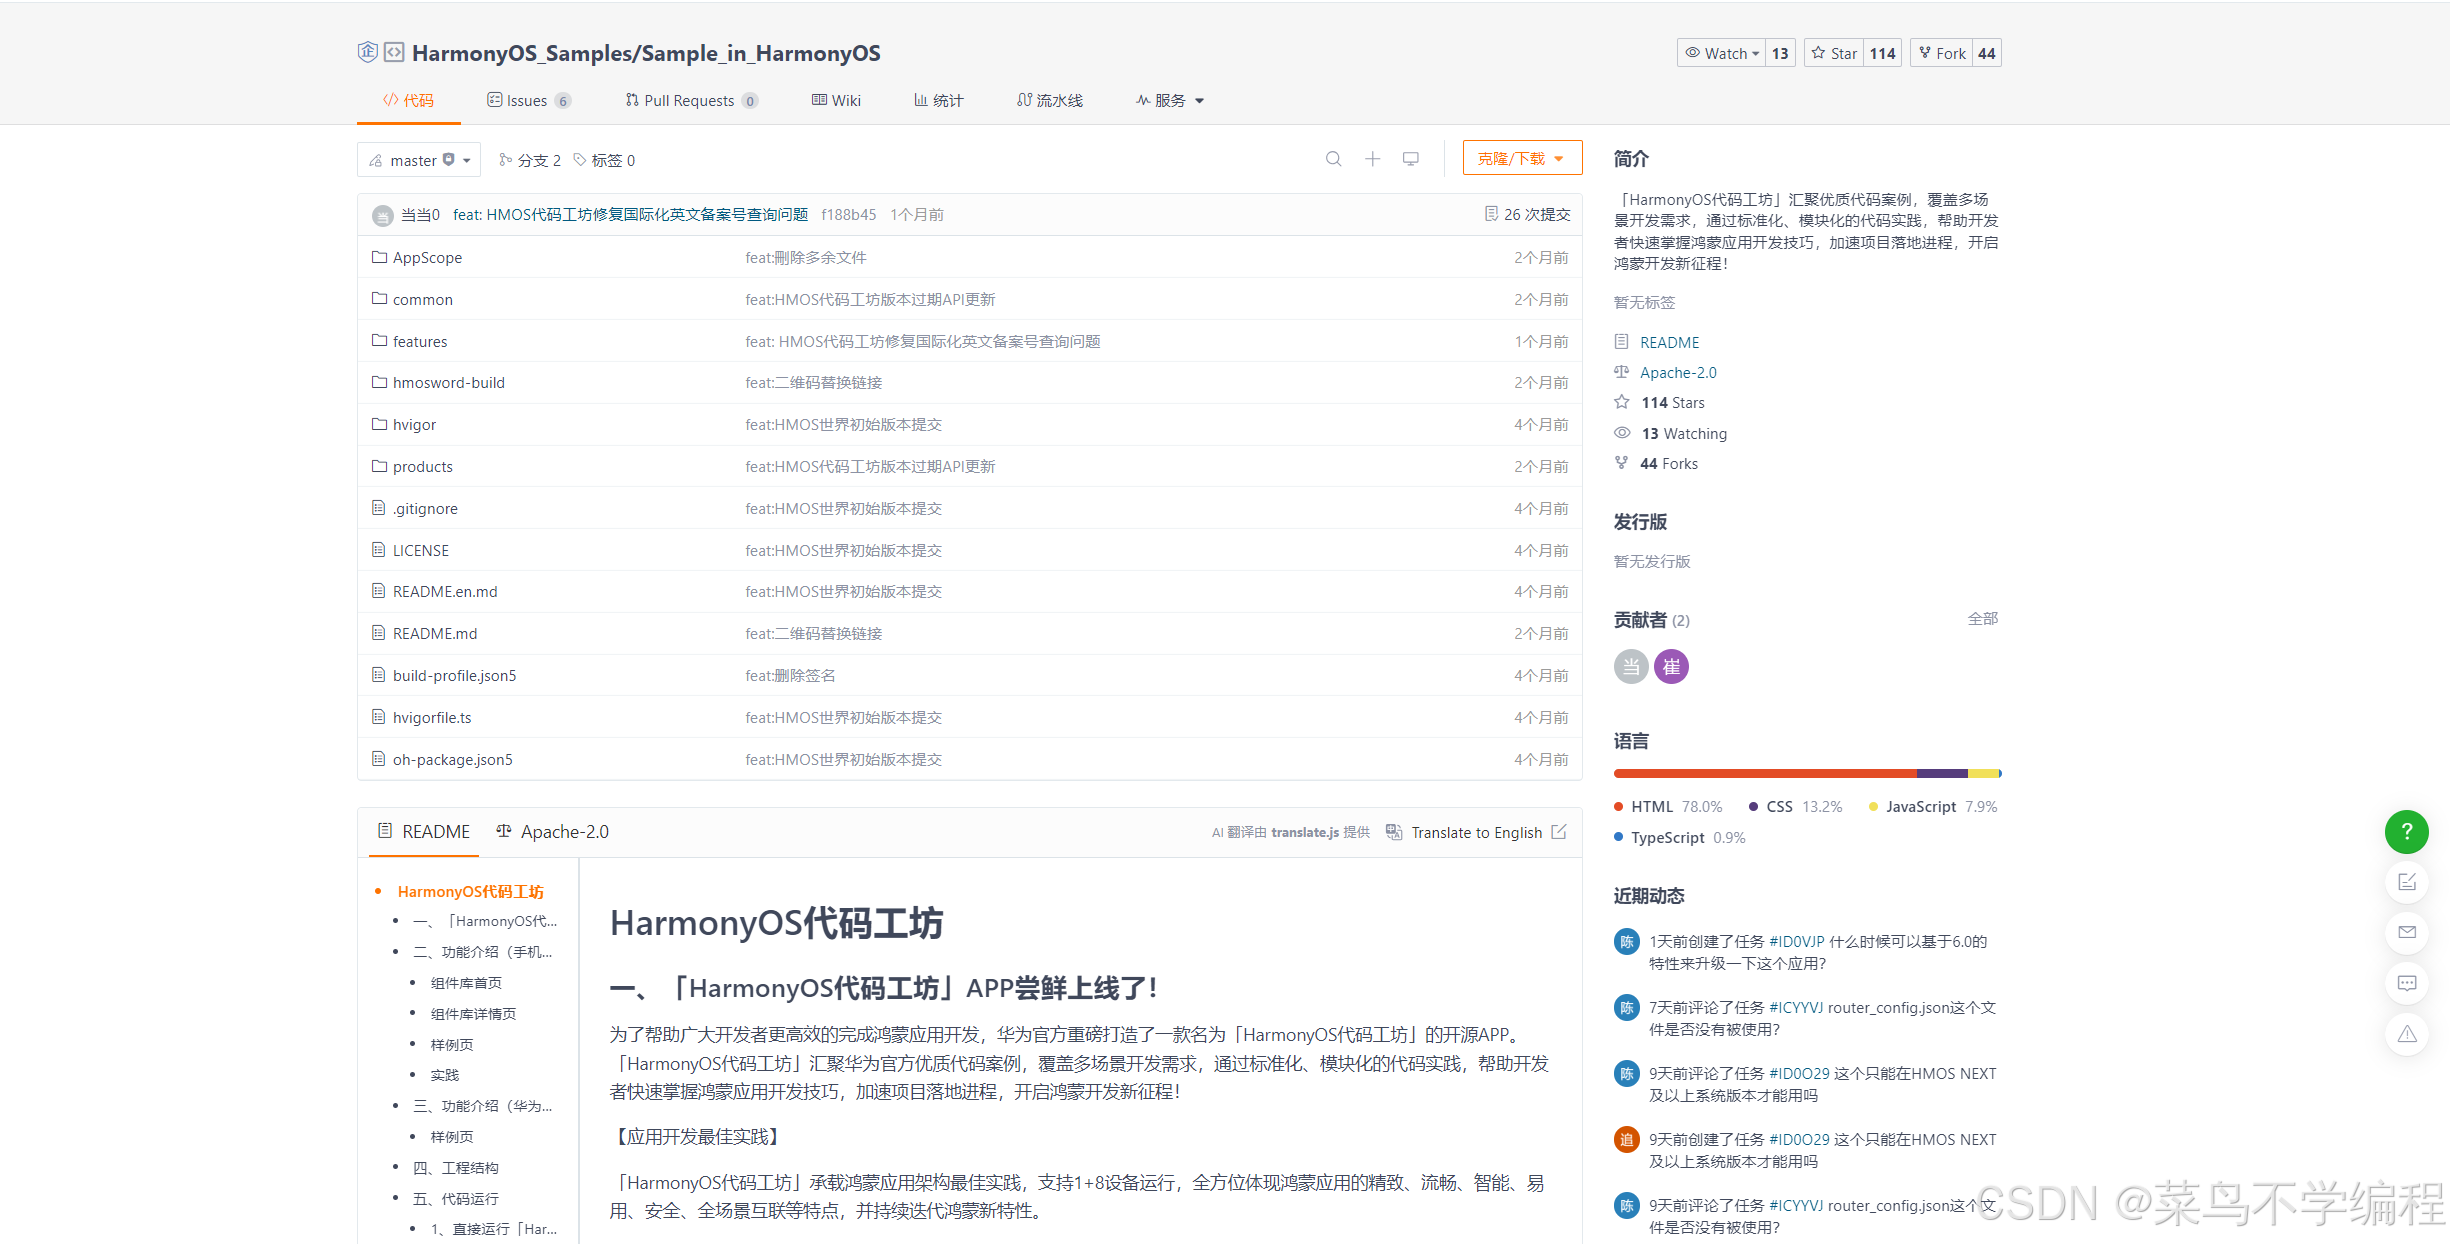
Task: Click the purple 崔 contributor avatar
Action: click(x=1670, y=666)
